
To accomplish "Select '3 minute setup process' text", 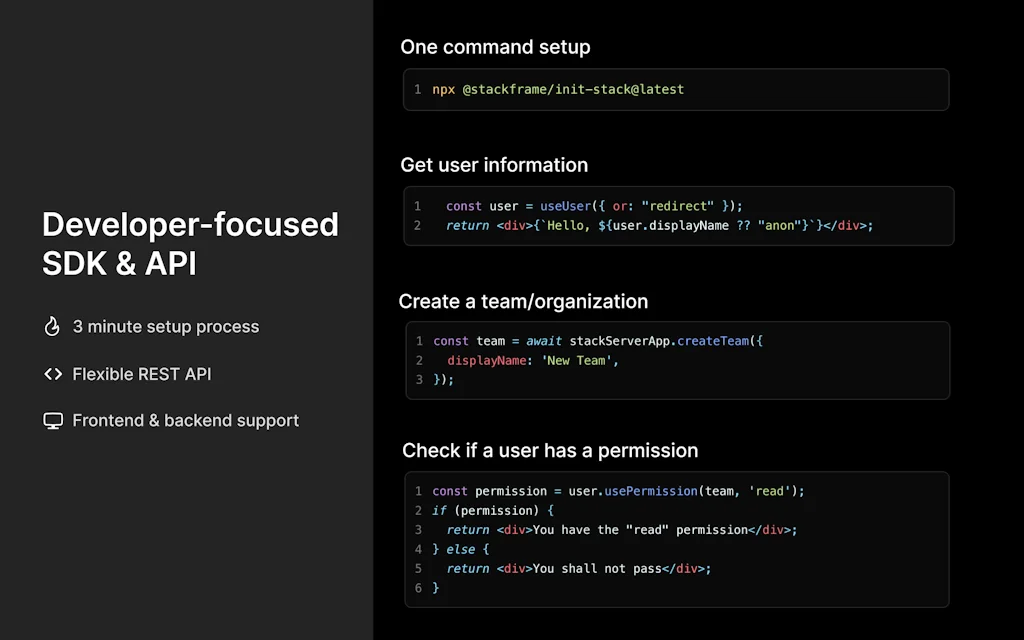I will [166, 326].
